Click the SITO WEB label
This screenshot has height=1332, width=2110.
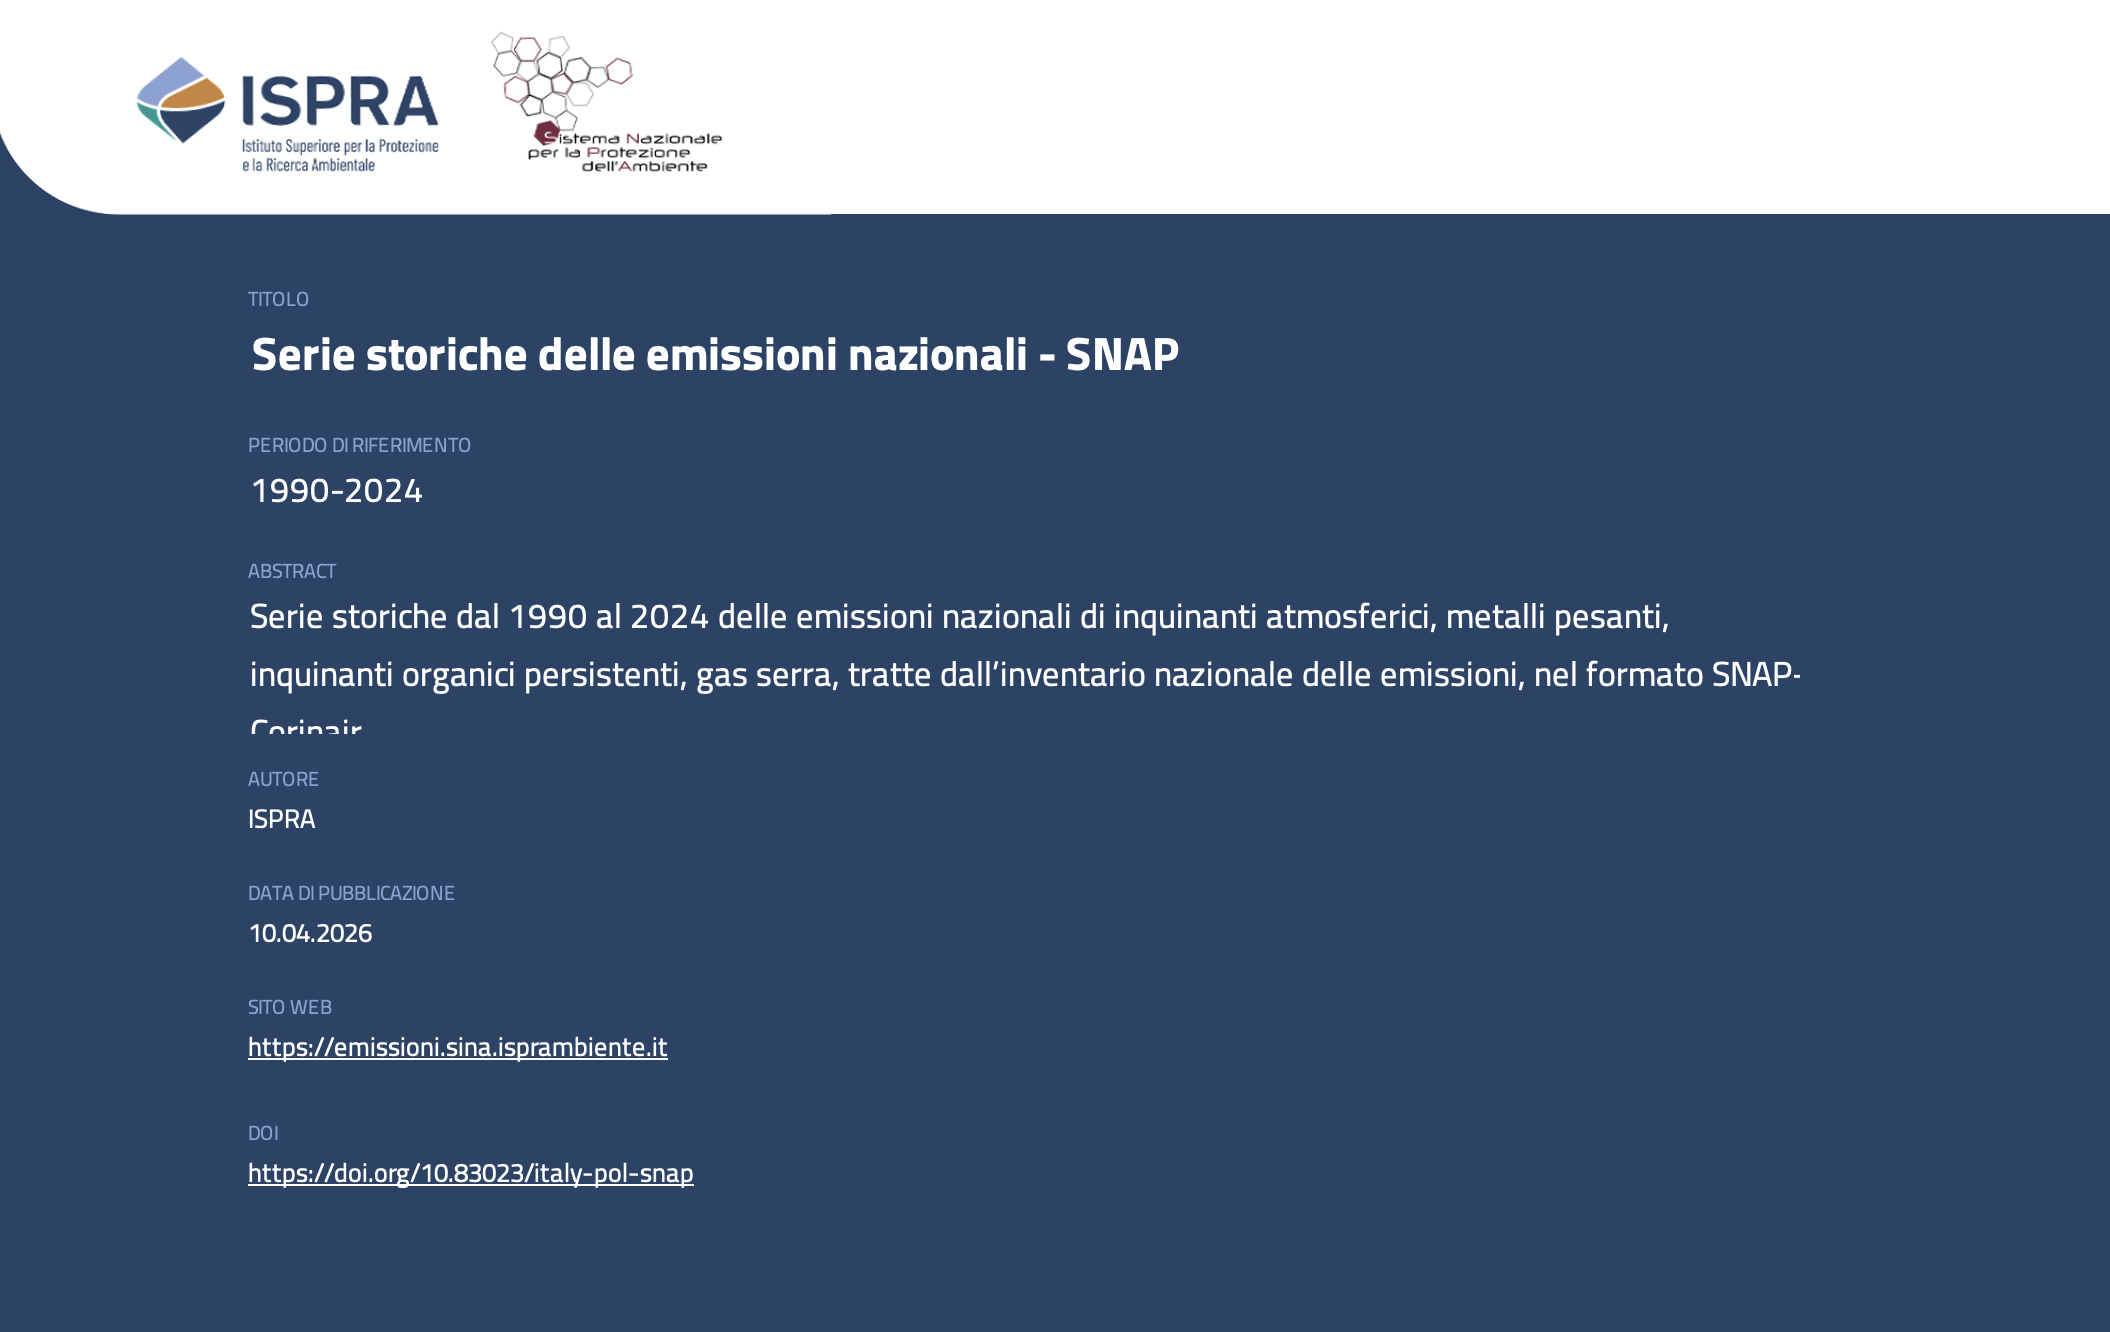289,1007
